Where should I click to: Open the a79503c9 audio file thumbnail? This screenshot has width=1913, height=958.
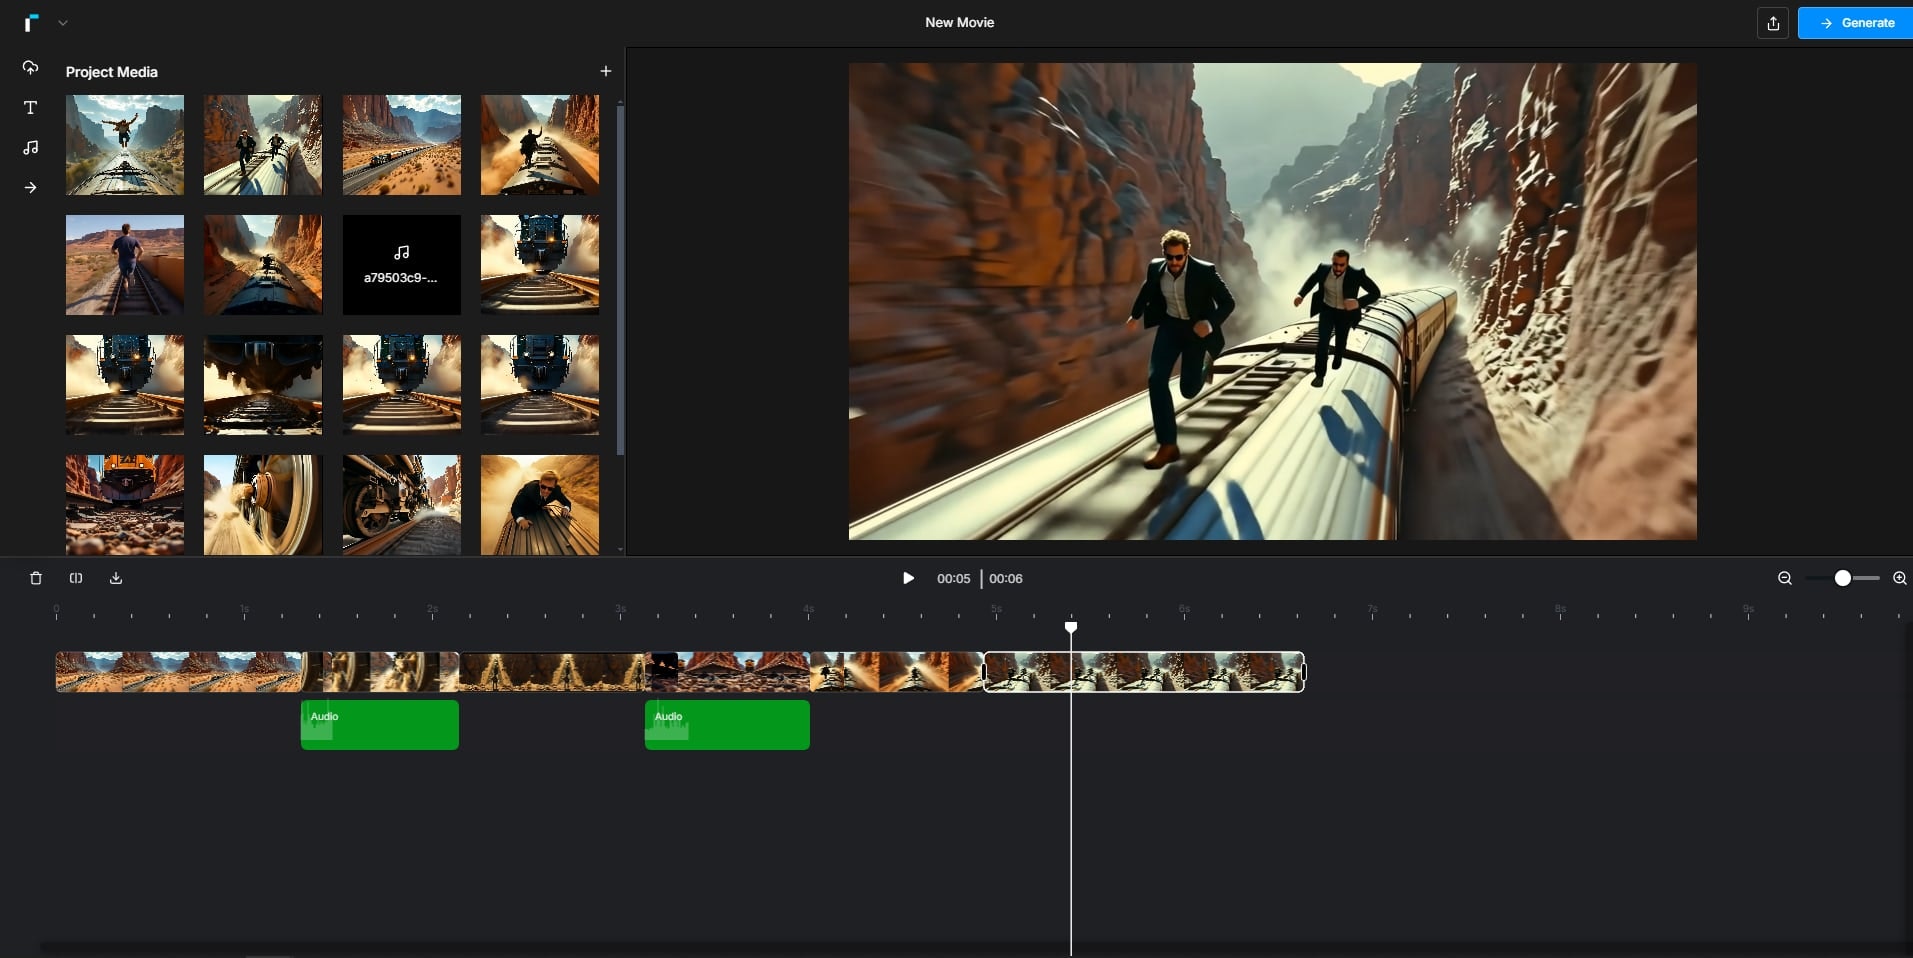point(402,265)
